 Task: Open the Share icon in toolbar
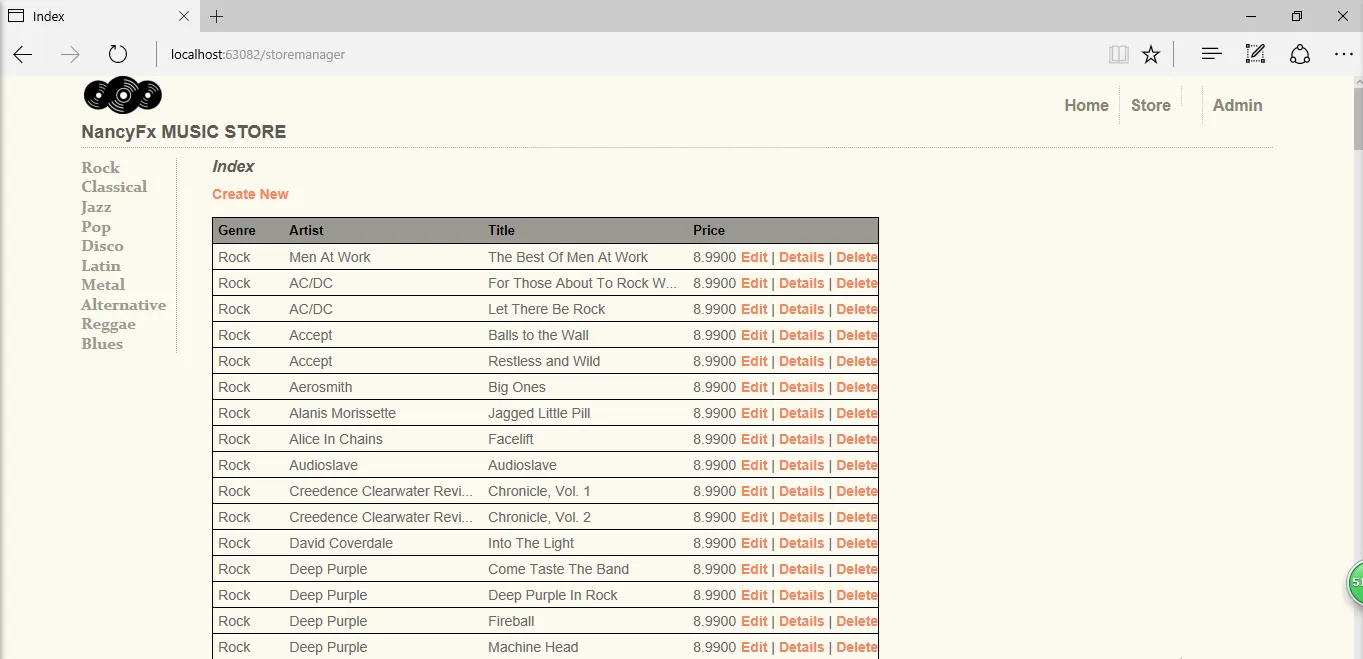1299,54
